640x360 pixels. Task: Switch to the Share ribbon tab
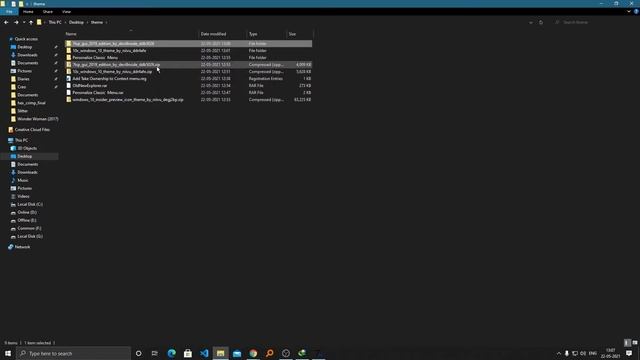pyautogui.click(x=48, y=12)
